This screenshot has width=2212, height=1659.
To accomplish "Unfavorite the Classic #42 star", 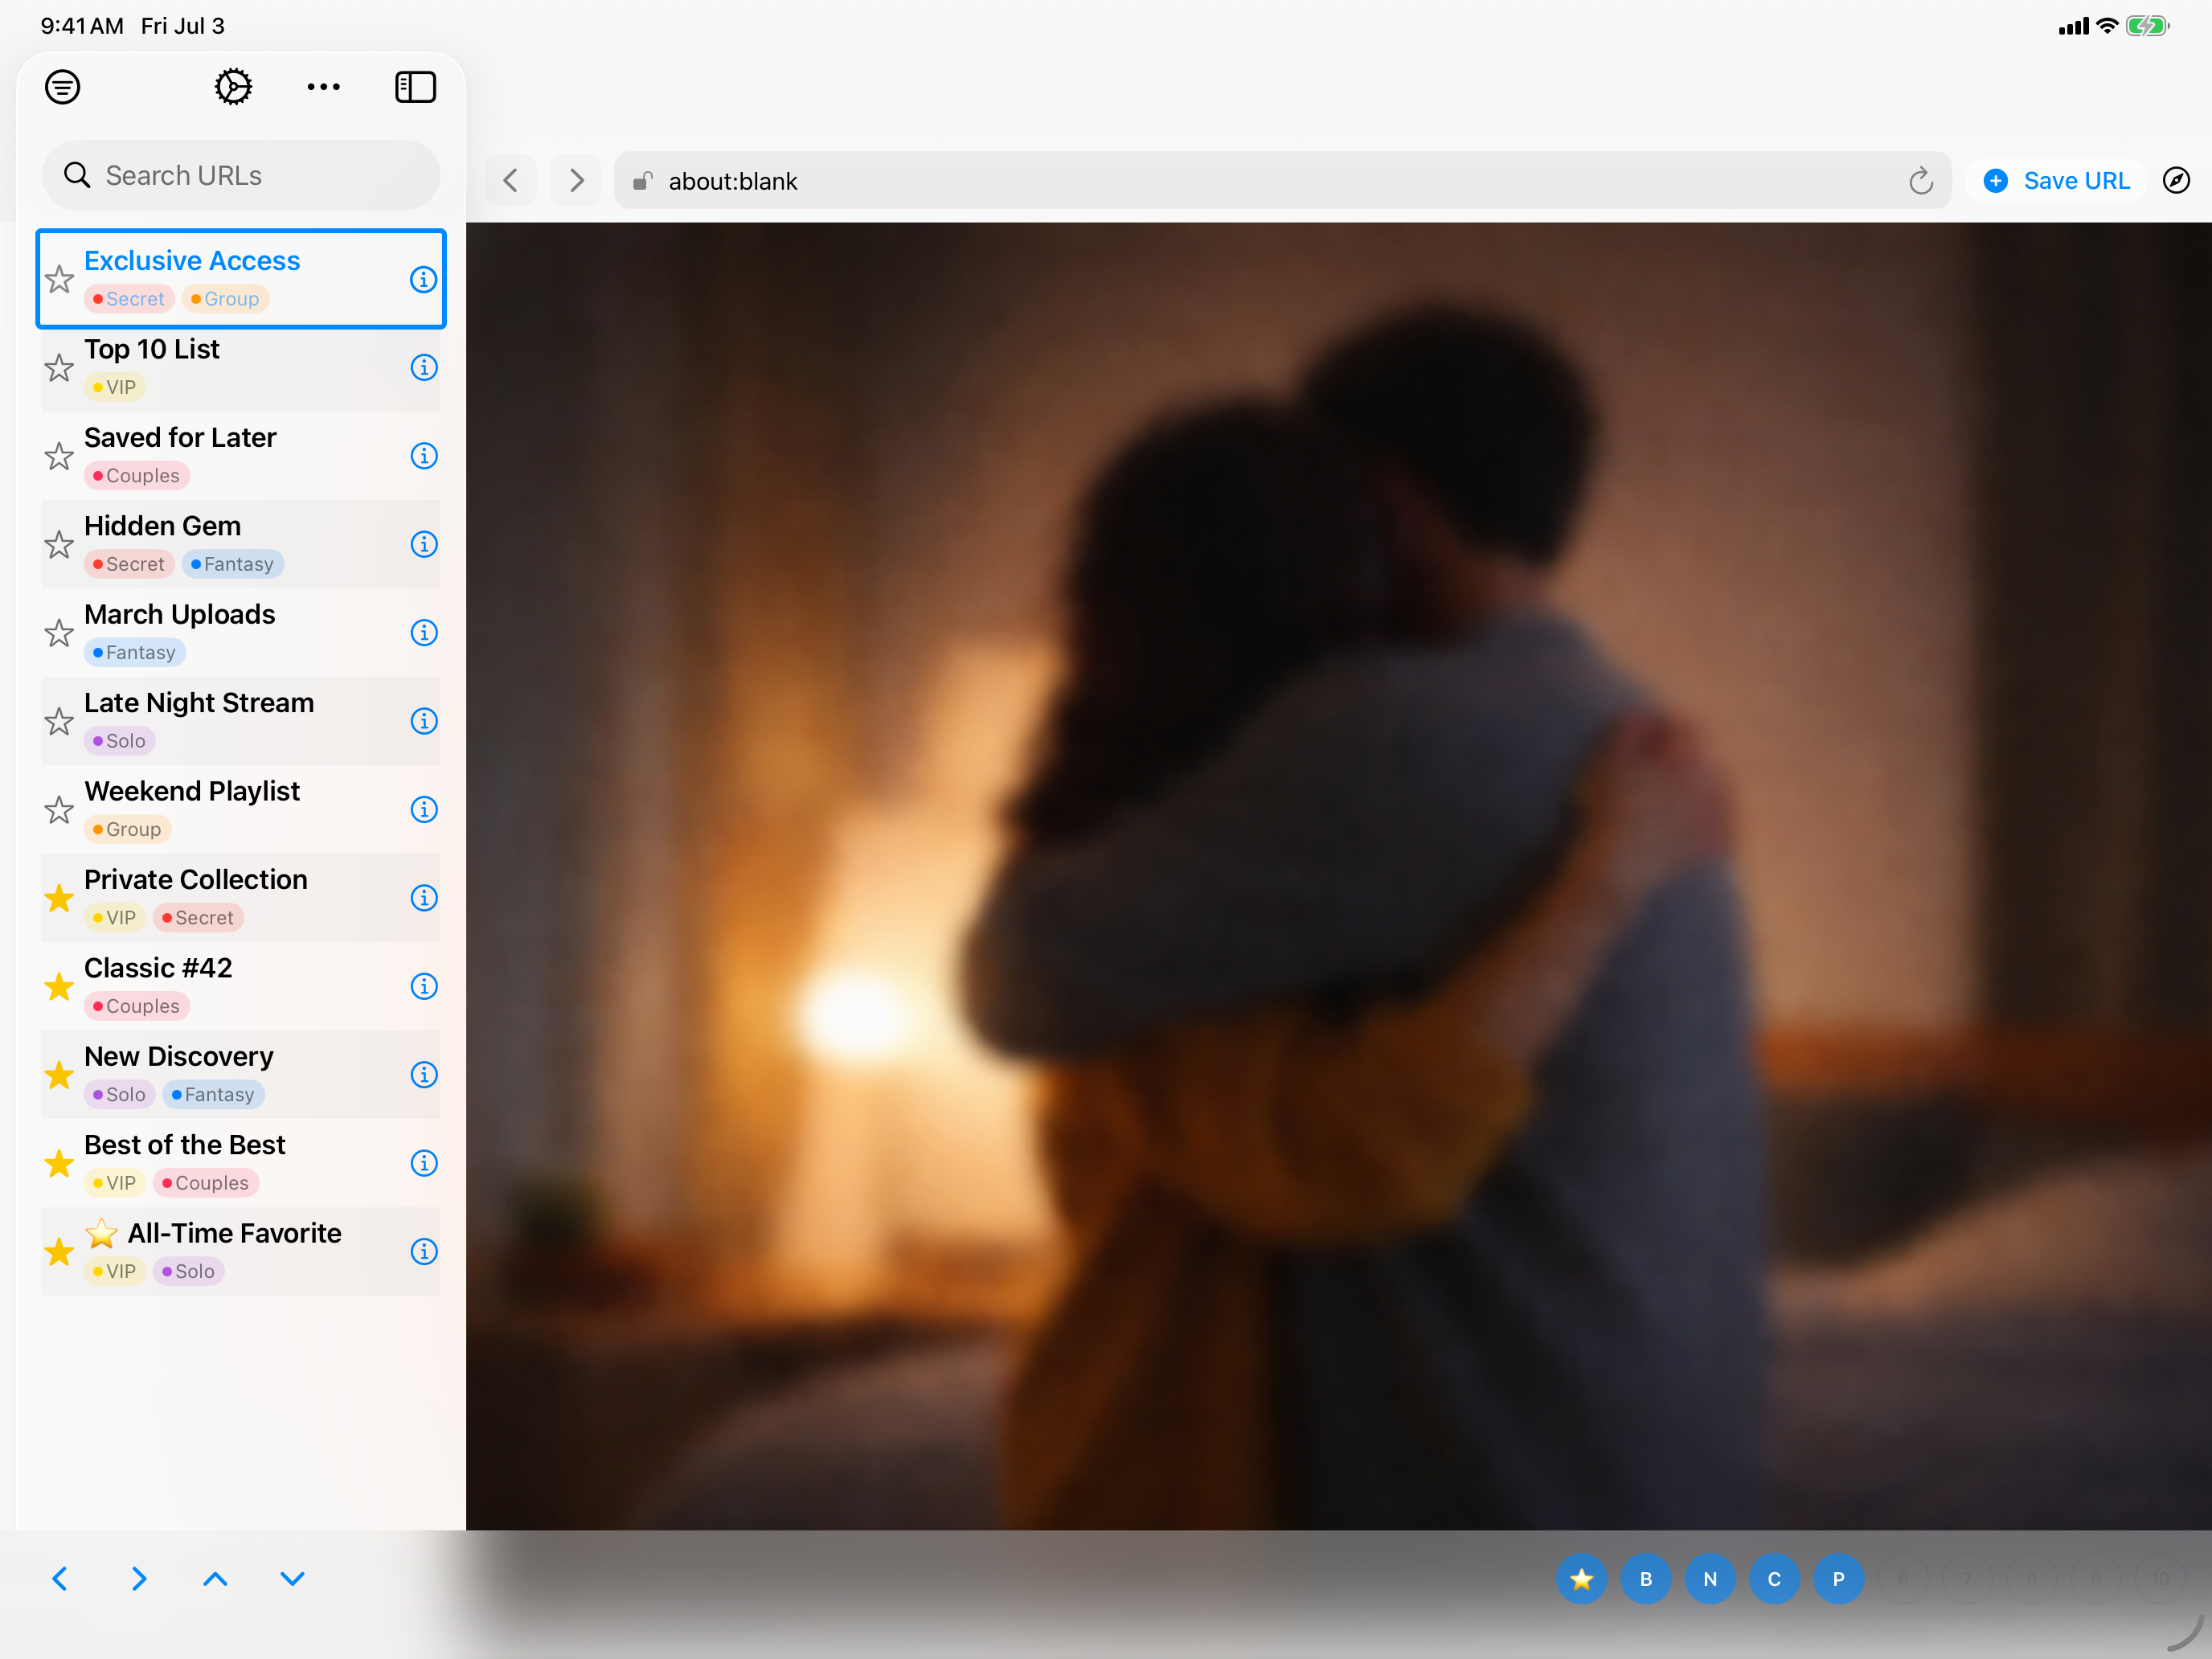I will 59,986.
